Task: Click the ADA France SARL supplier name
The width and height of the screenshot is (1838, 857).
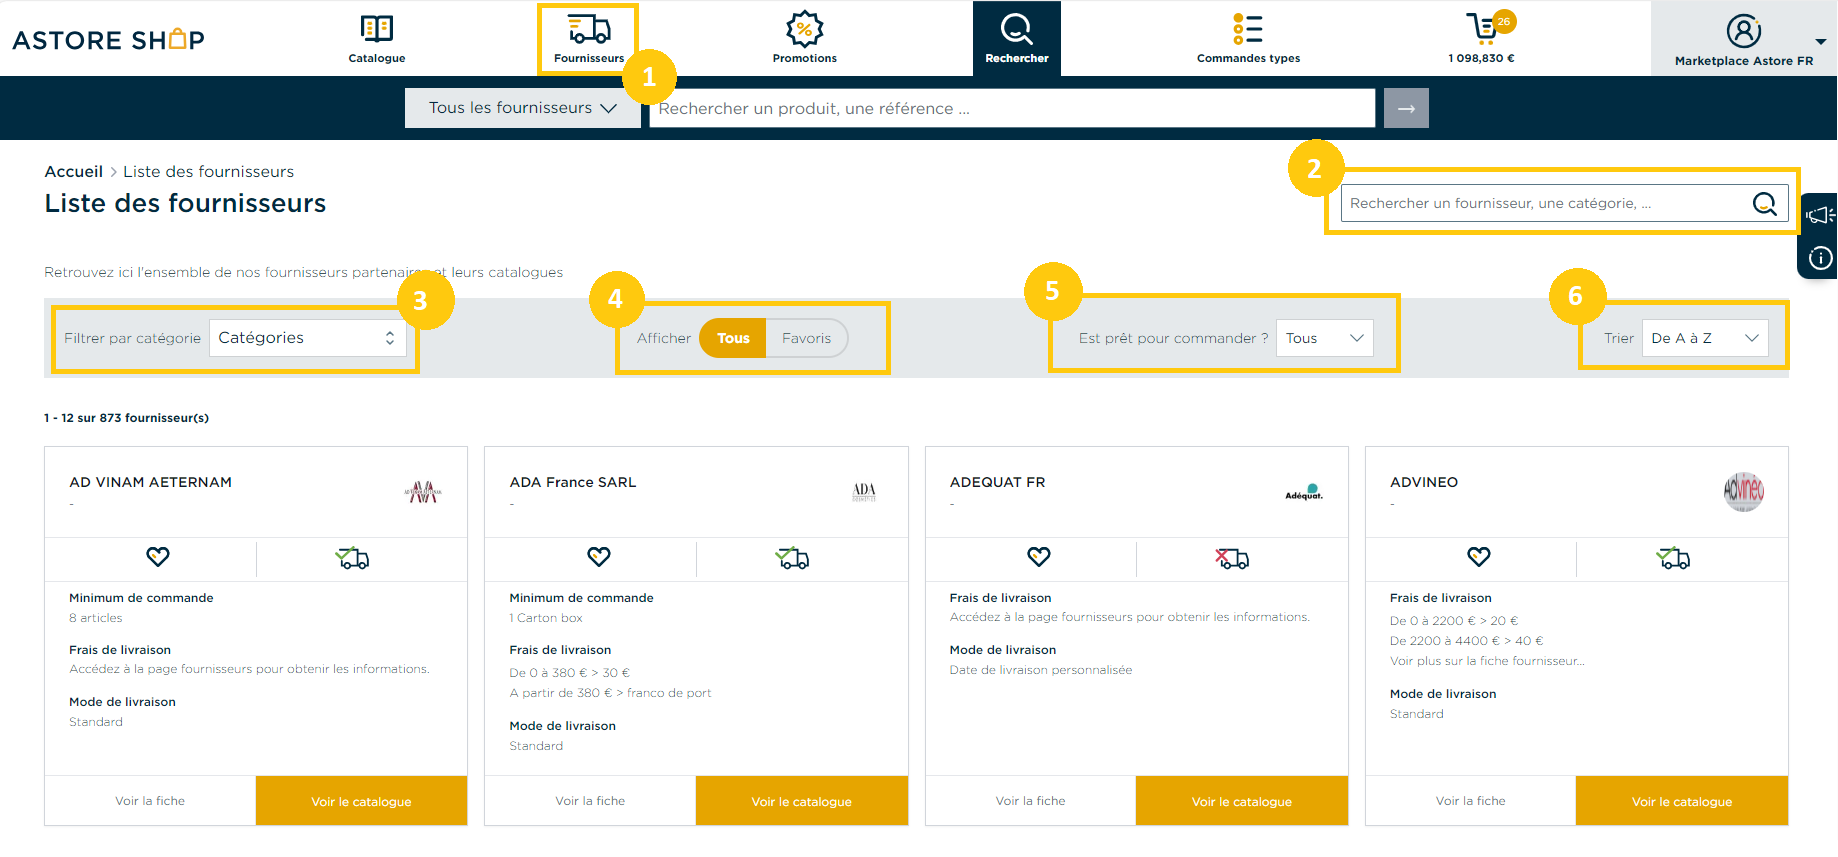Action: click(x=573, y=482)
